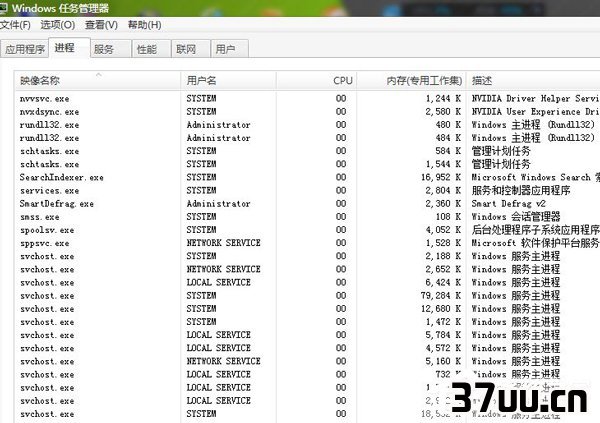Open the 用户 tab
The image size is (600, 423).
point(230,49)
